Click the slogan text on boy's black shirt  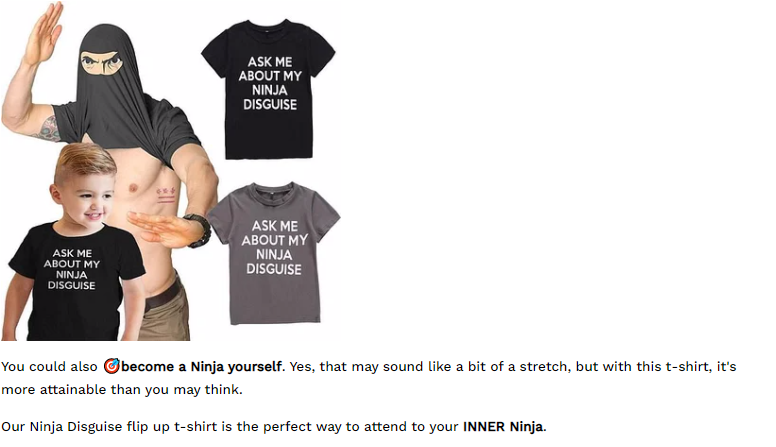point(72,269)
